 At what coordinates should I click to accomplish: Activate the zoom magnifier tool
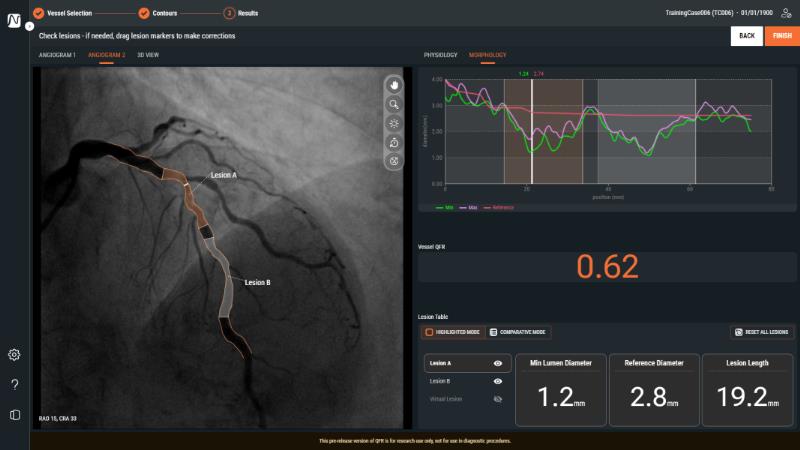394,103
